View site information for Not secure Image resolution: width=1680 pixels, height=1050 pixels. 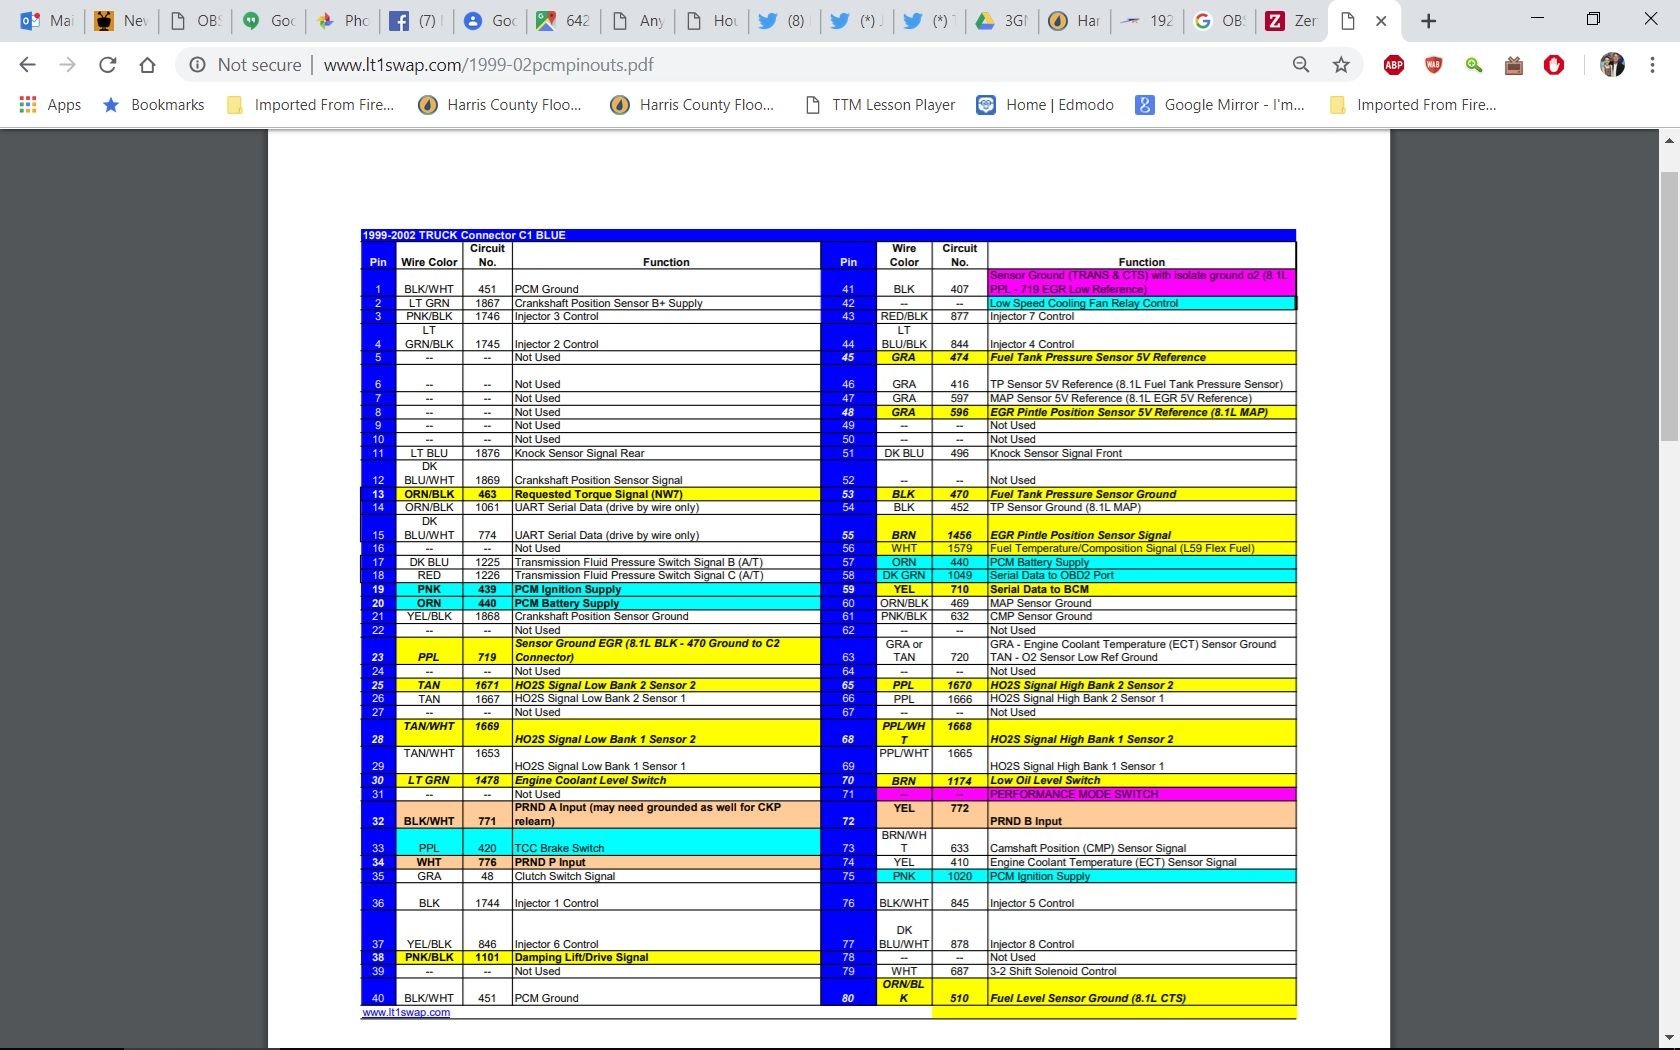(x=198, y=65)
